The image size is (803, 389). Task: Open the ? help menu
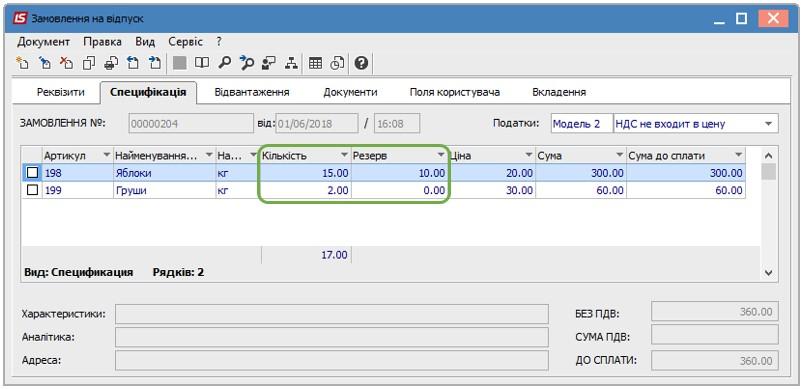219,41
